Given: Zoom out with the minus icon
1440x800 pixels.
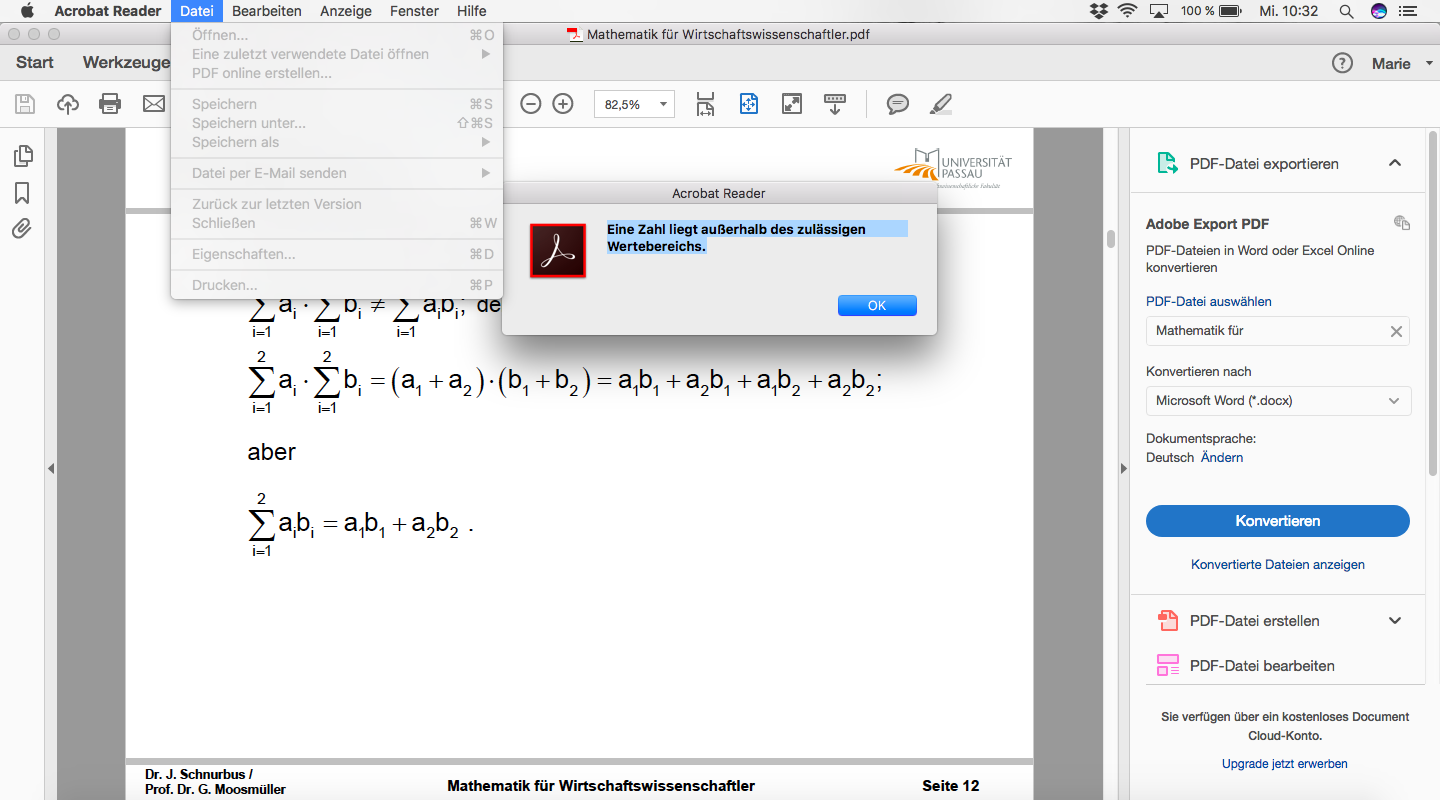Looking at the screenshot, I should coord(531,104).
